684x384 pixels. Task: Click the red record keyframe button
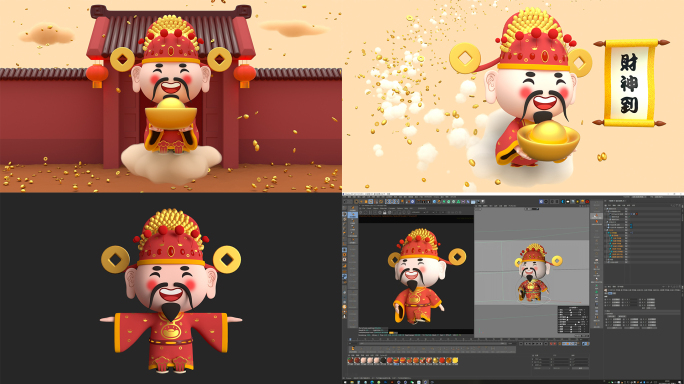[x=551, y=344]
